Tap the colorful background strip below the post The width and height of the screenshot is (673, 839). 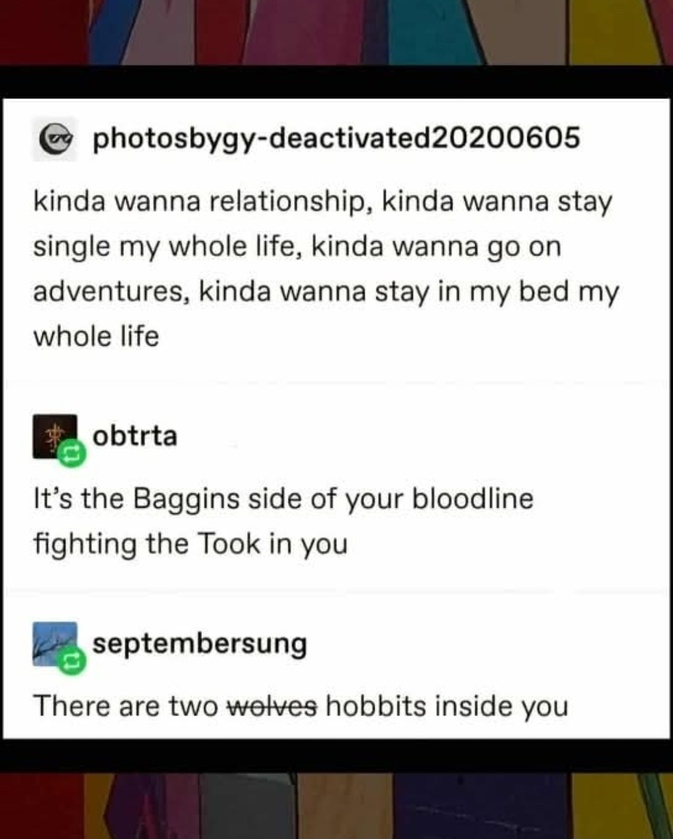click(x=336, y=805)
